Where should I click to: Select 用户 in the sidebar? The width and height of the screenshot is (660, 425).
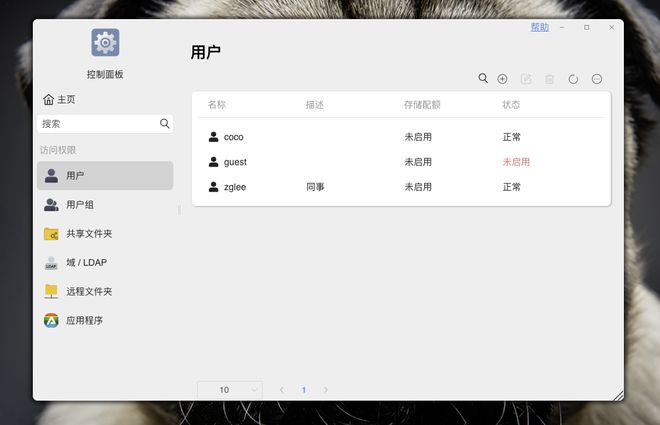pos(105,175)
